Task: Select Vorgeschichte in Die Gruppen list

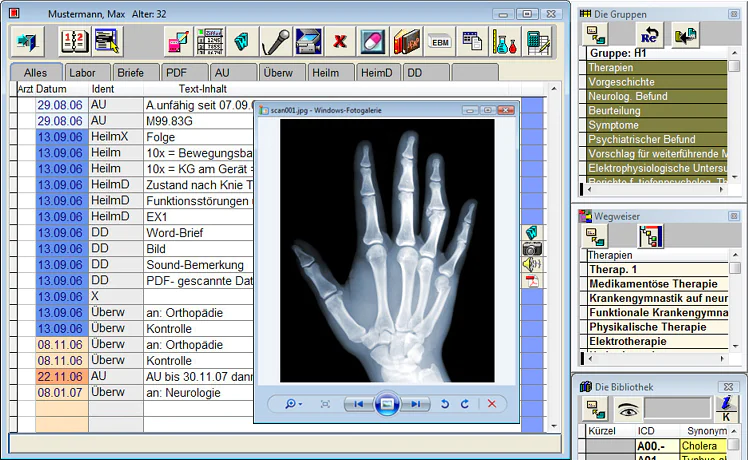Action: pos(656,82)
